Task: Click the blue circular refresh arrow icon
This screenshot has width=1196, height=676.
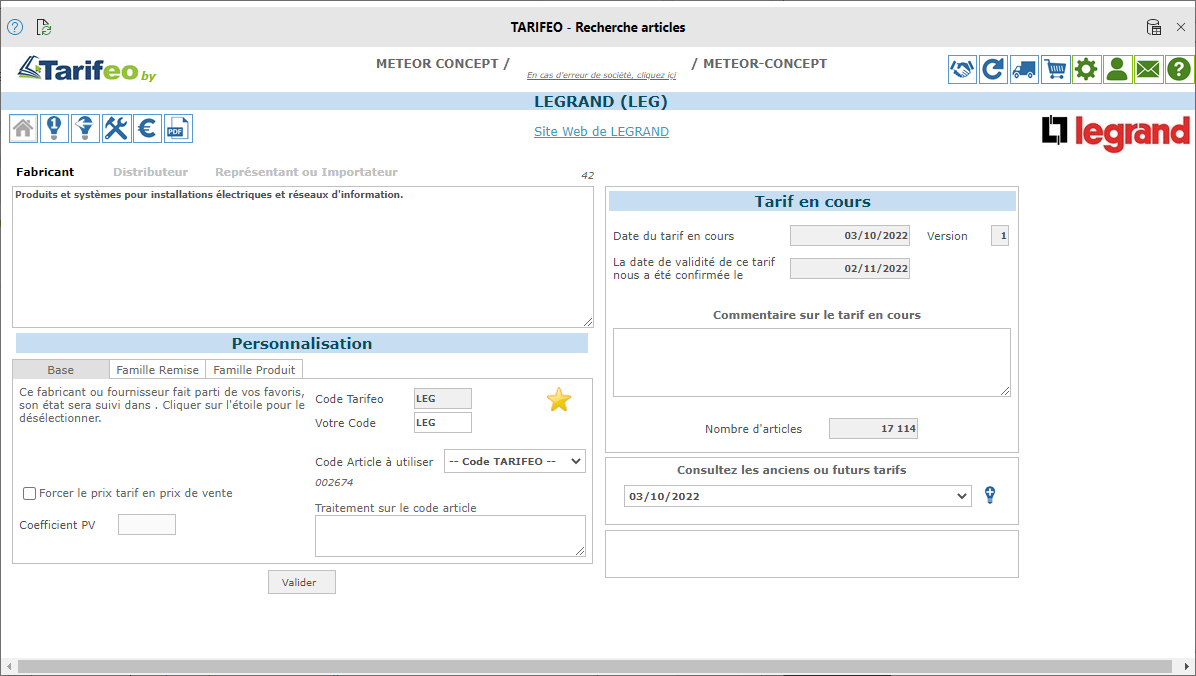Action: pos(993,69)
